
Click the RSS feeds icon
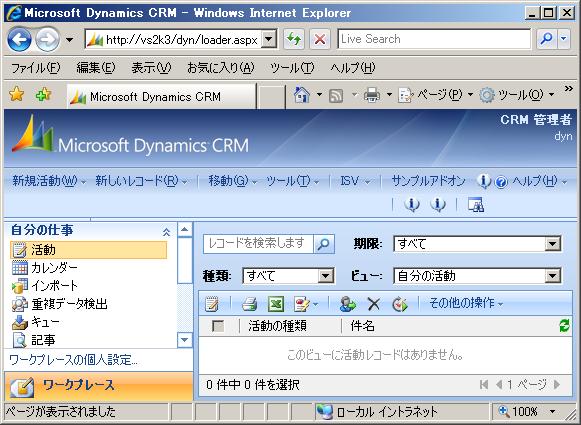click(x=336, y=96)
